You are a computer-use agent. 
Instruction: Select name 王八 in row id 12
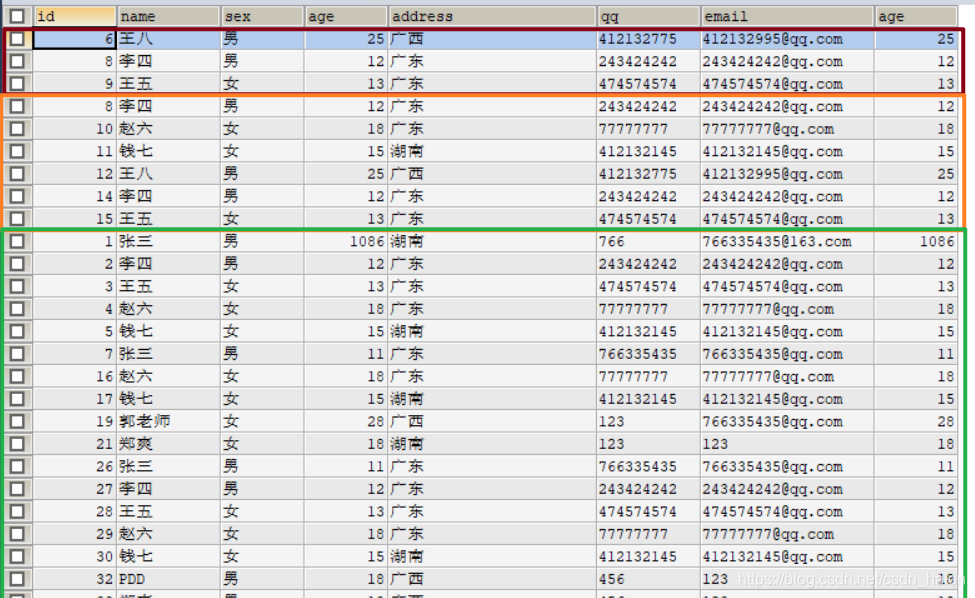coord(169,173)
